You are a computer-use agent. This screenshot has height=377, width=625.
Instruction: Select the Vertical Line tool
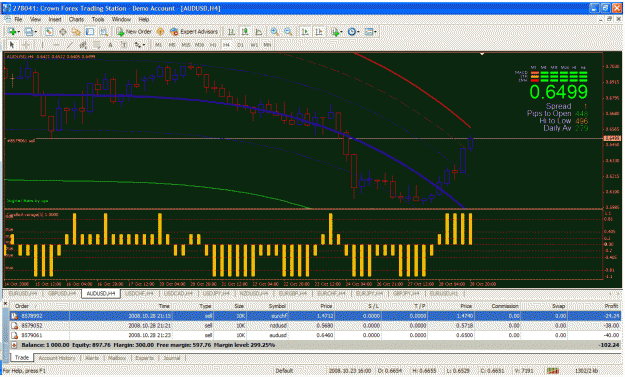pyautogui.click(x=42, y=45)
